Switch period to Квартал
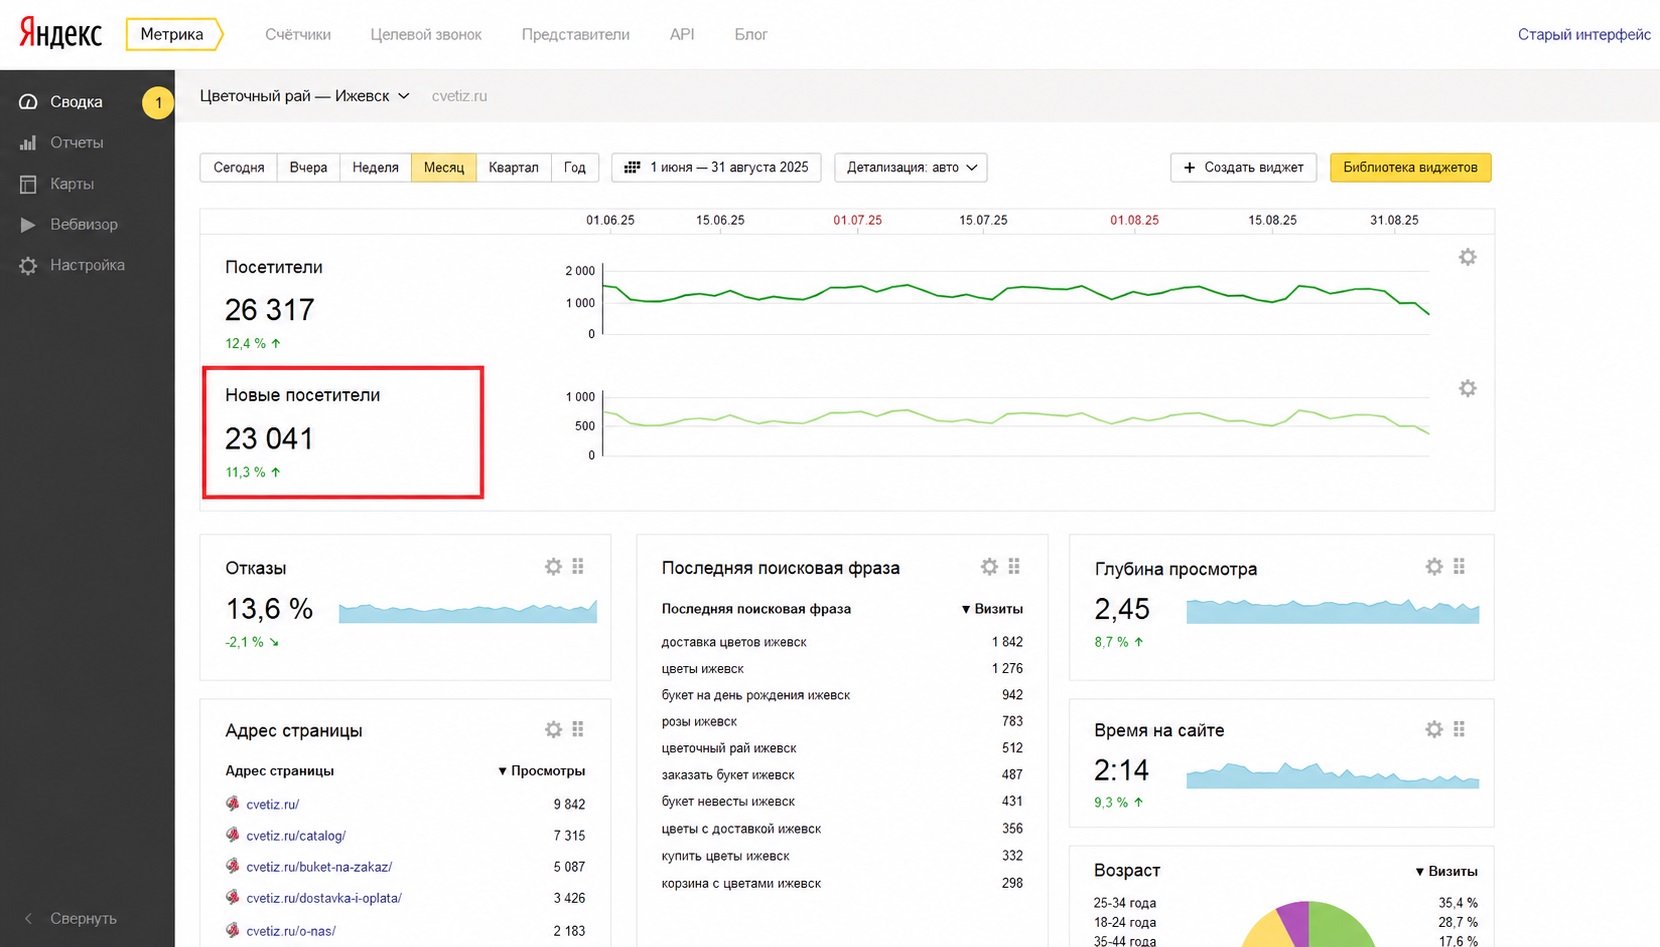This screenshot has width=1660, height=947. [x=514, y=168]
